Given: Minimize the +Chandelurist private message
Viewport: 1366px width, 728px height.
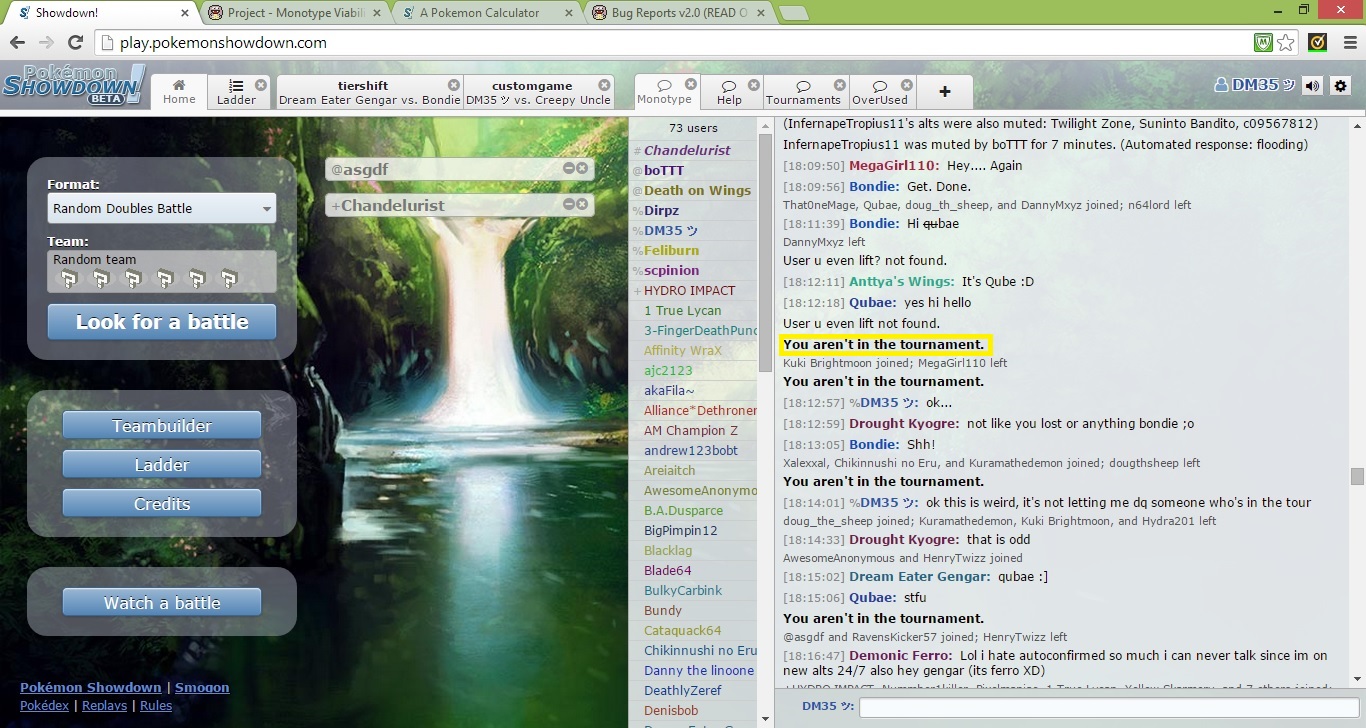Looking at the screenshot, I should (x=568, y=204).
